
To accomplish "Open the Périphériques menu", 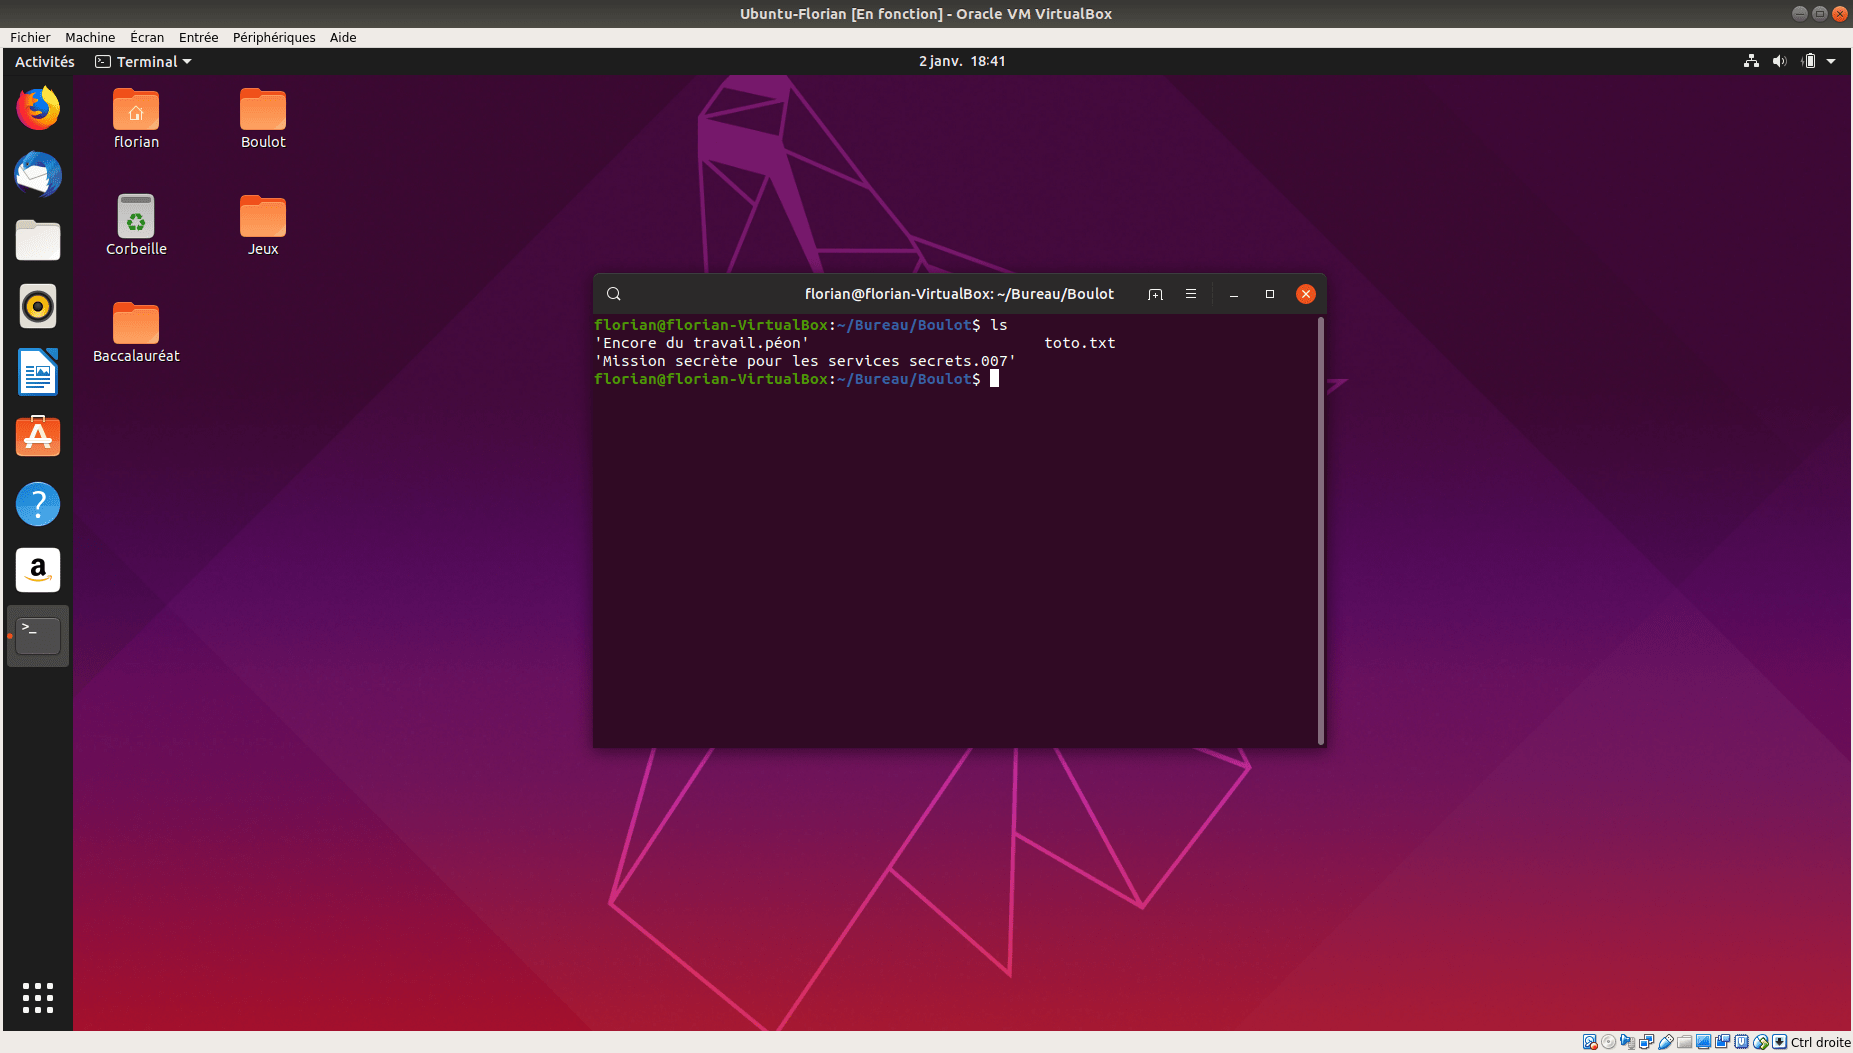I will pyautogui.click(x=274, y=38).
